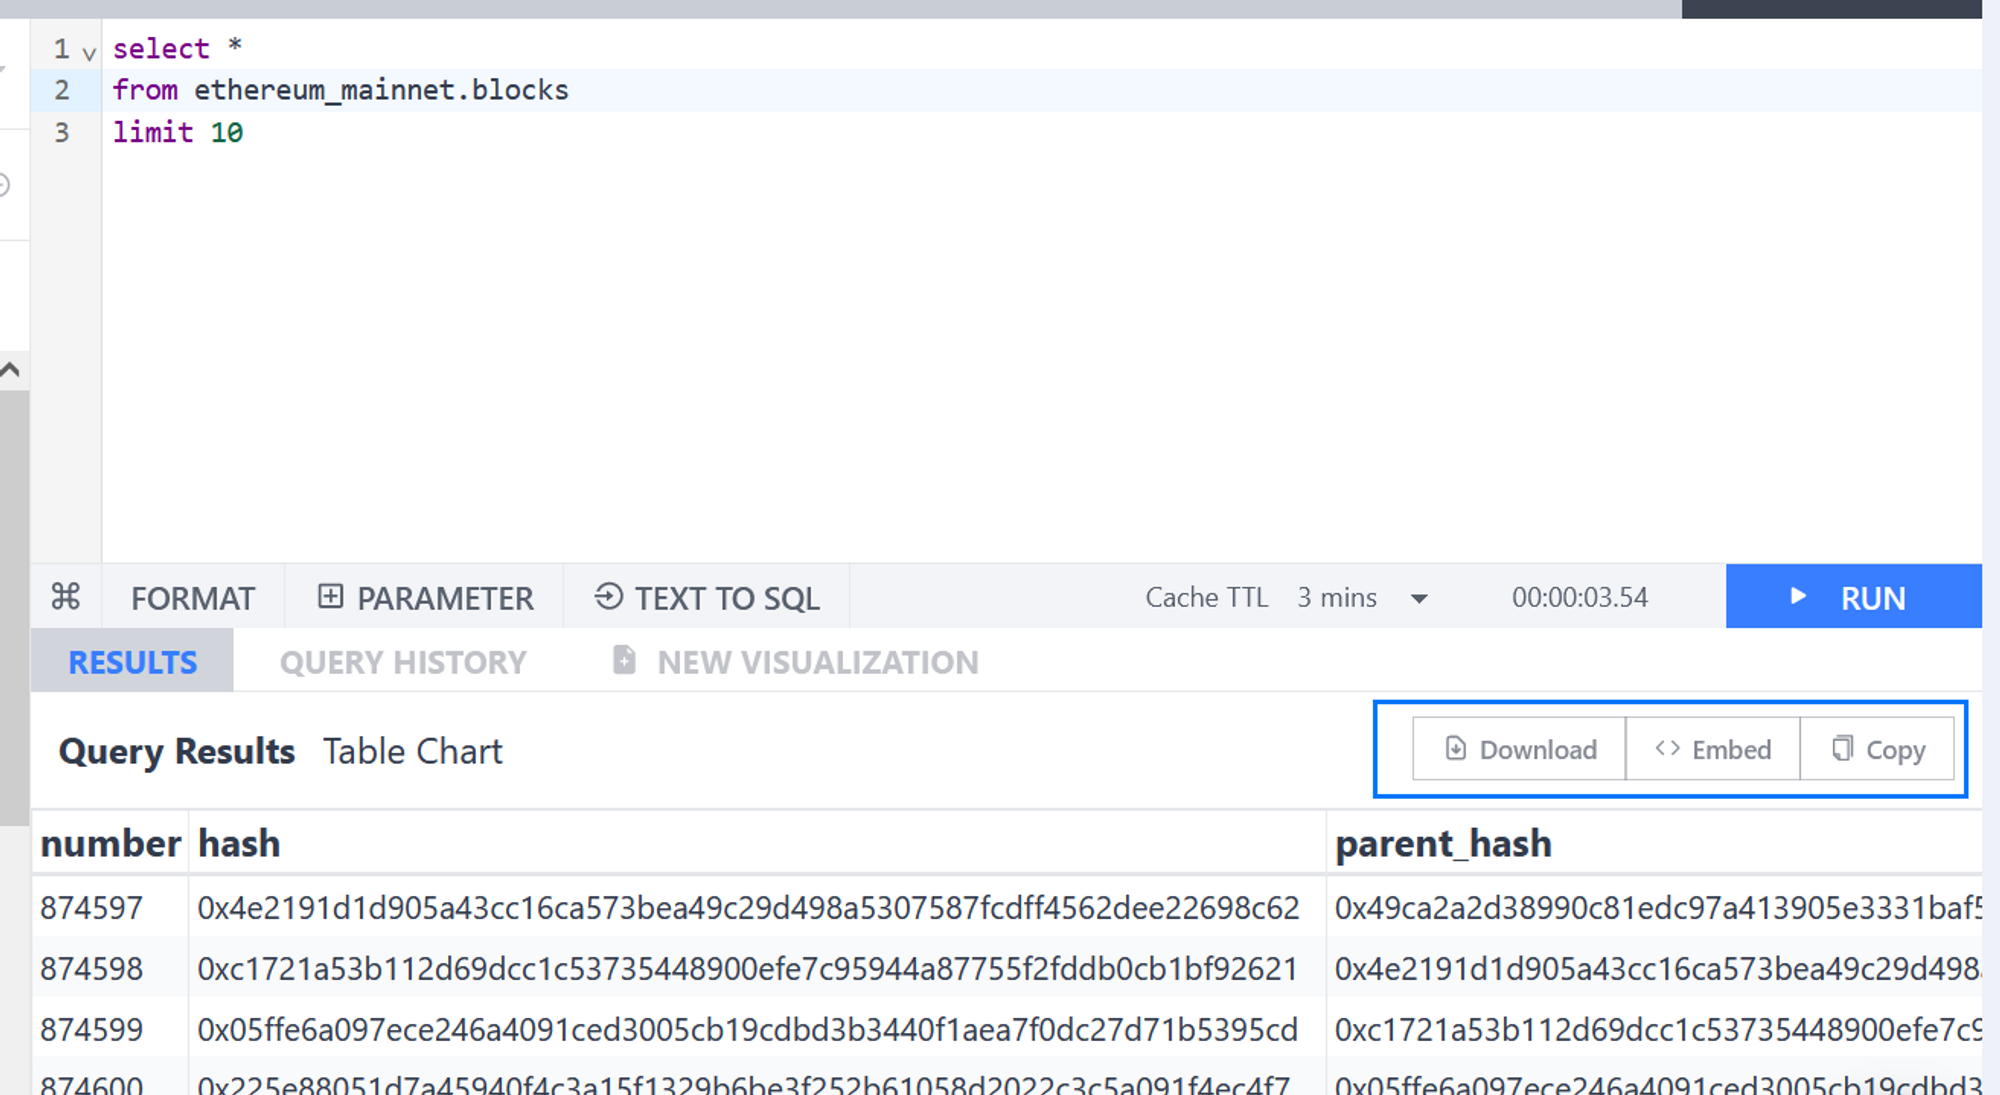Click the number column header
Viewport: 2000px width, 1095px height.
click(x=110, y=844)
